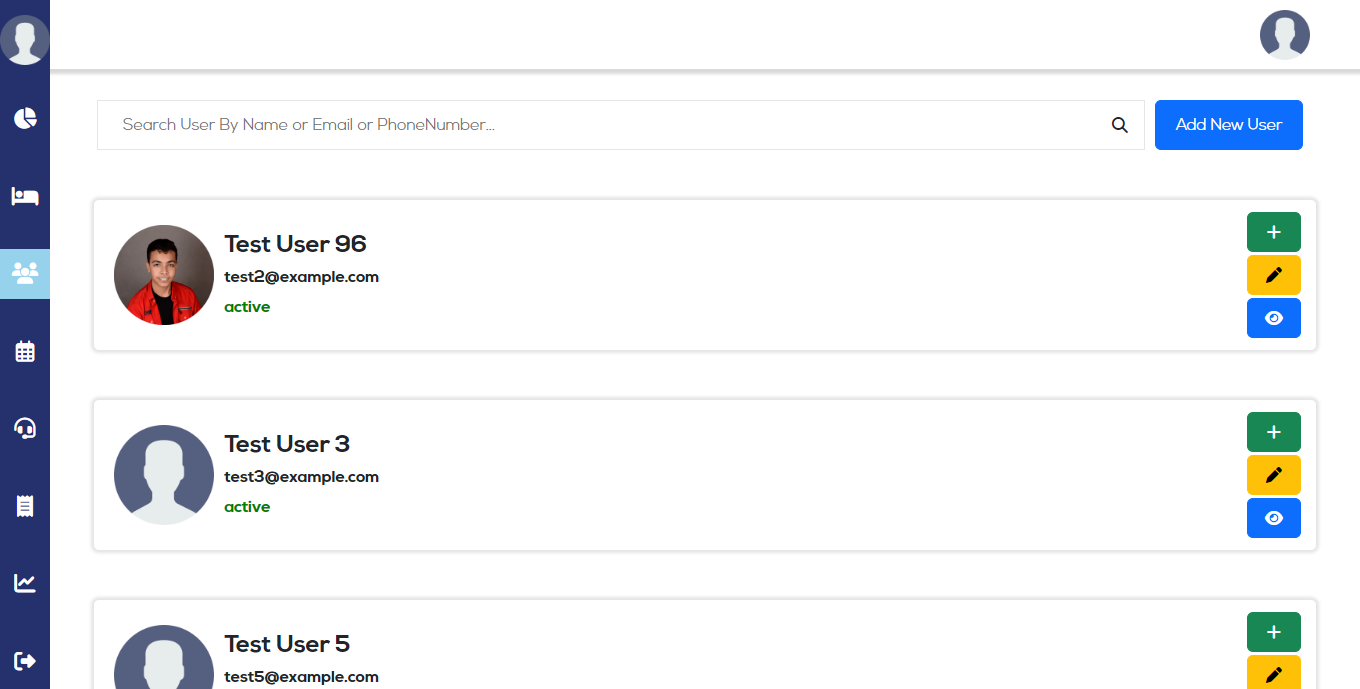The height and width of the screenshot is (689, 1360).
Task: Click green plus button for Test User 3
Action: (x=1273, y=432)
